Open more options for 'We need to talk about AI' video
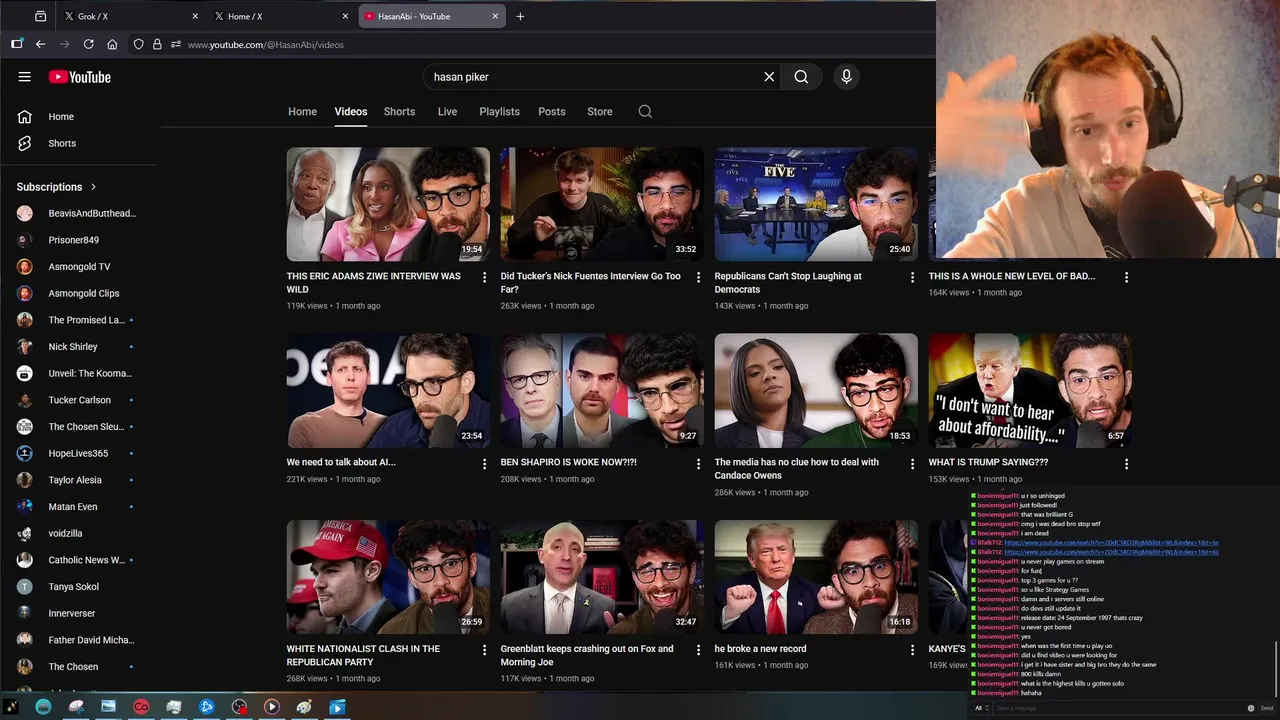Viewport: 1280px width, 720px height. (485, 464)
